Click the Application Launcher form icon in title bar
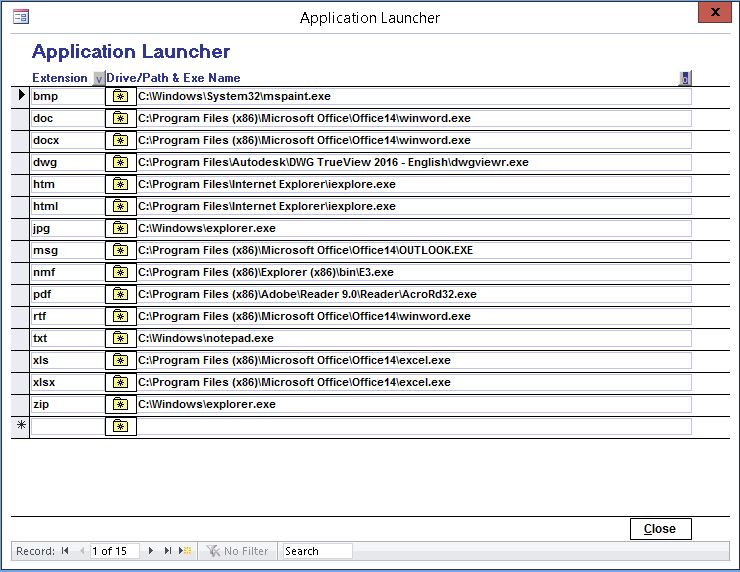Screen dimensions: 740x572 (x=20, y=17)
